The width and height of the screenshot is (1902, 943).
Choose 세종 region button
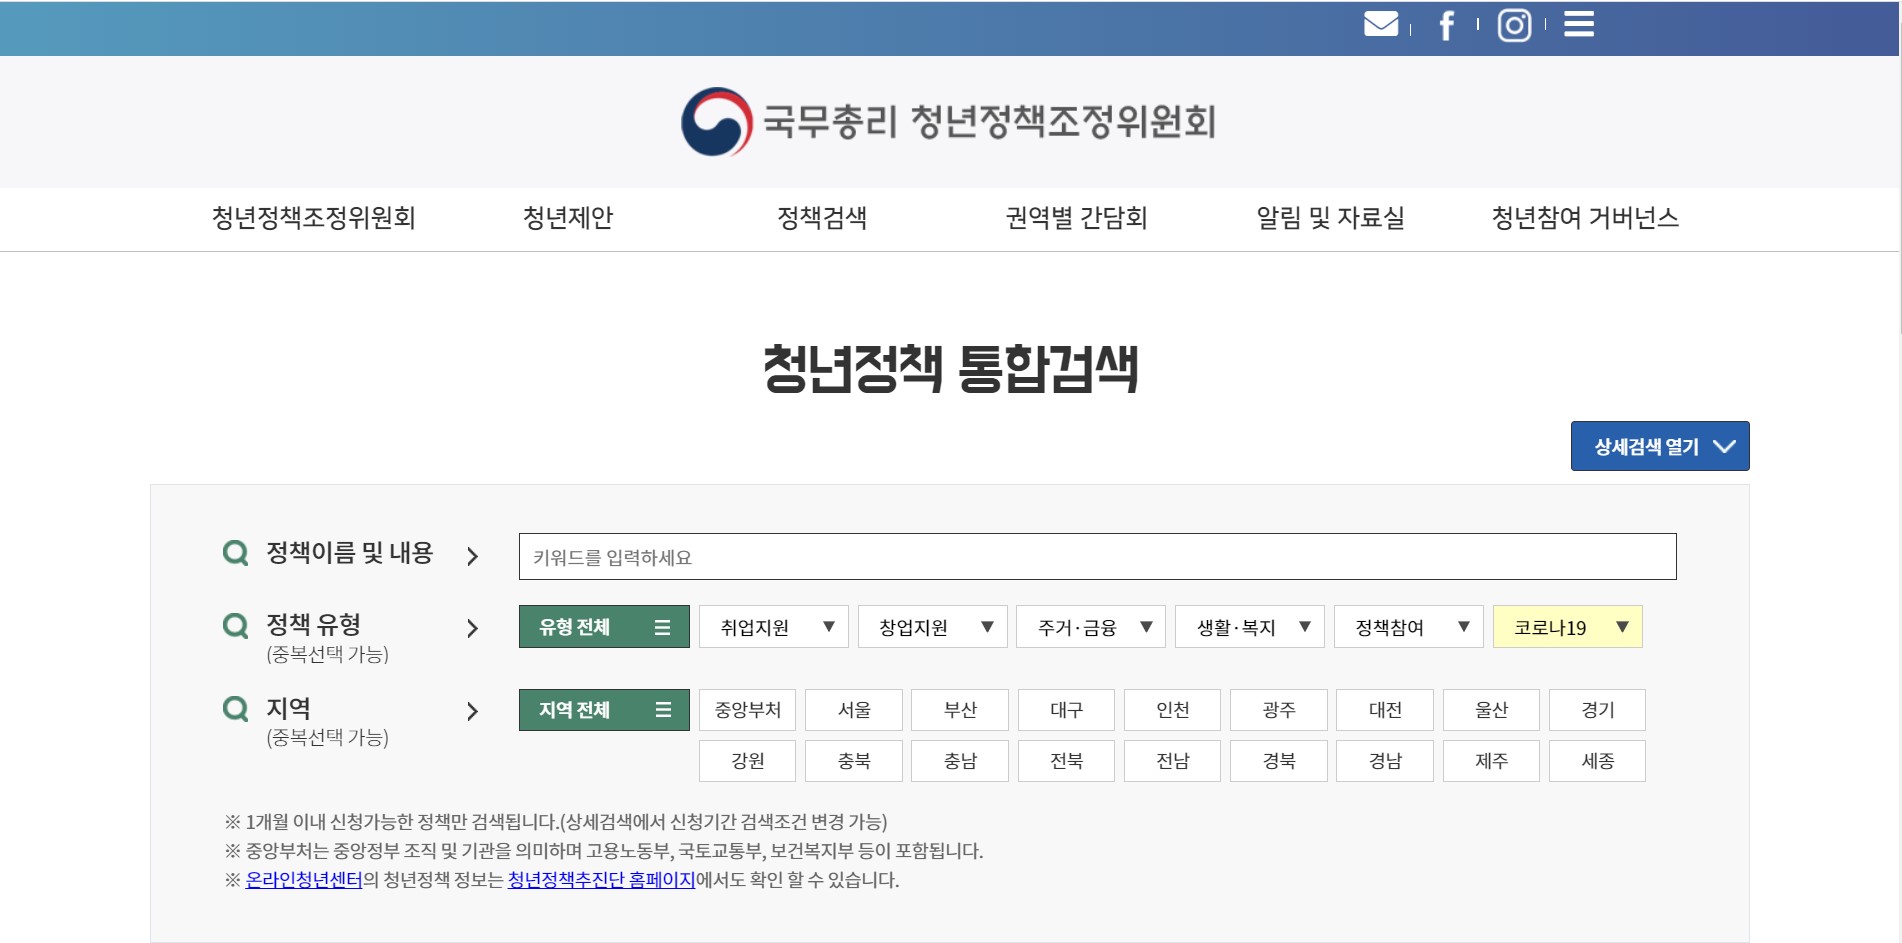point(1597,761)
